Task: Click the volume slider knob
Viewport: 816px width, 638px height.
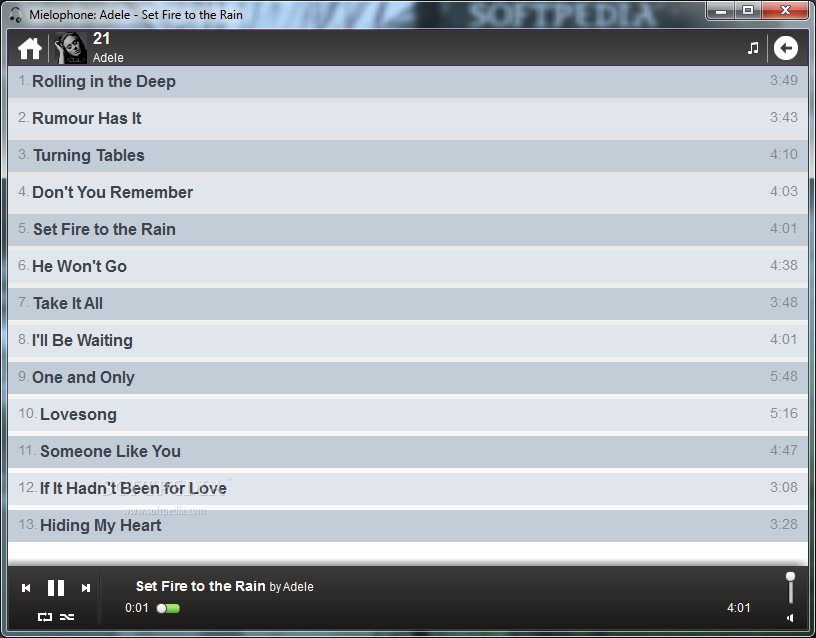Action: pos(790,577)
